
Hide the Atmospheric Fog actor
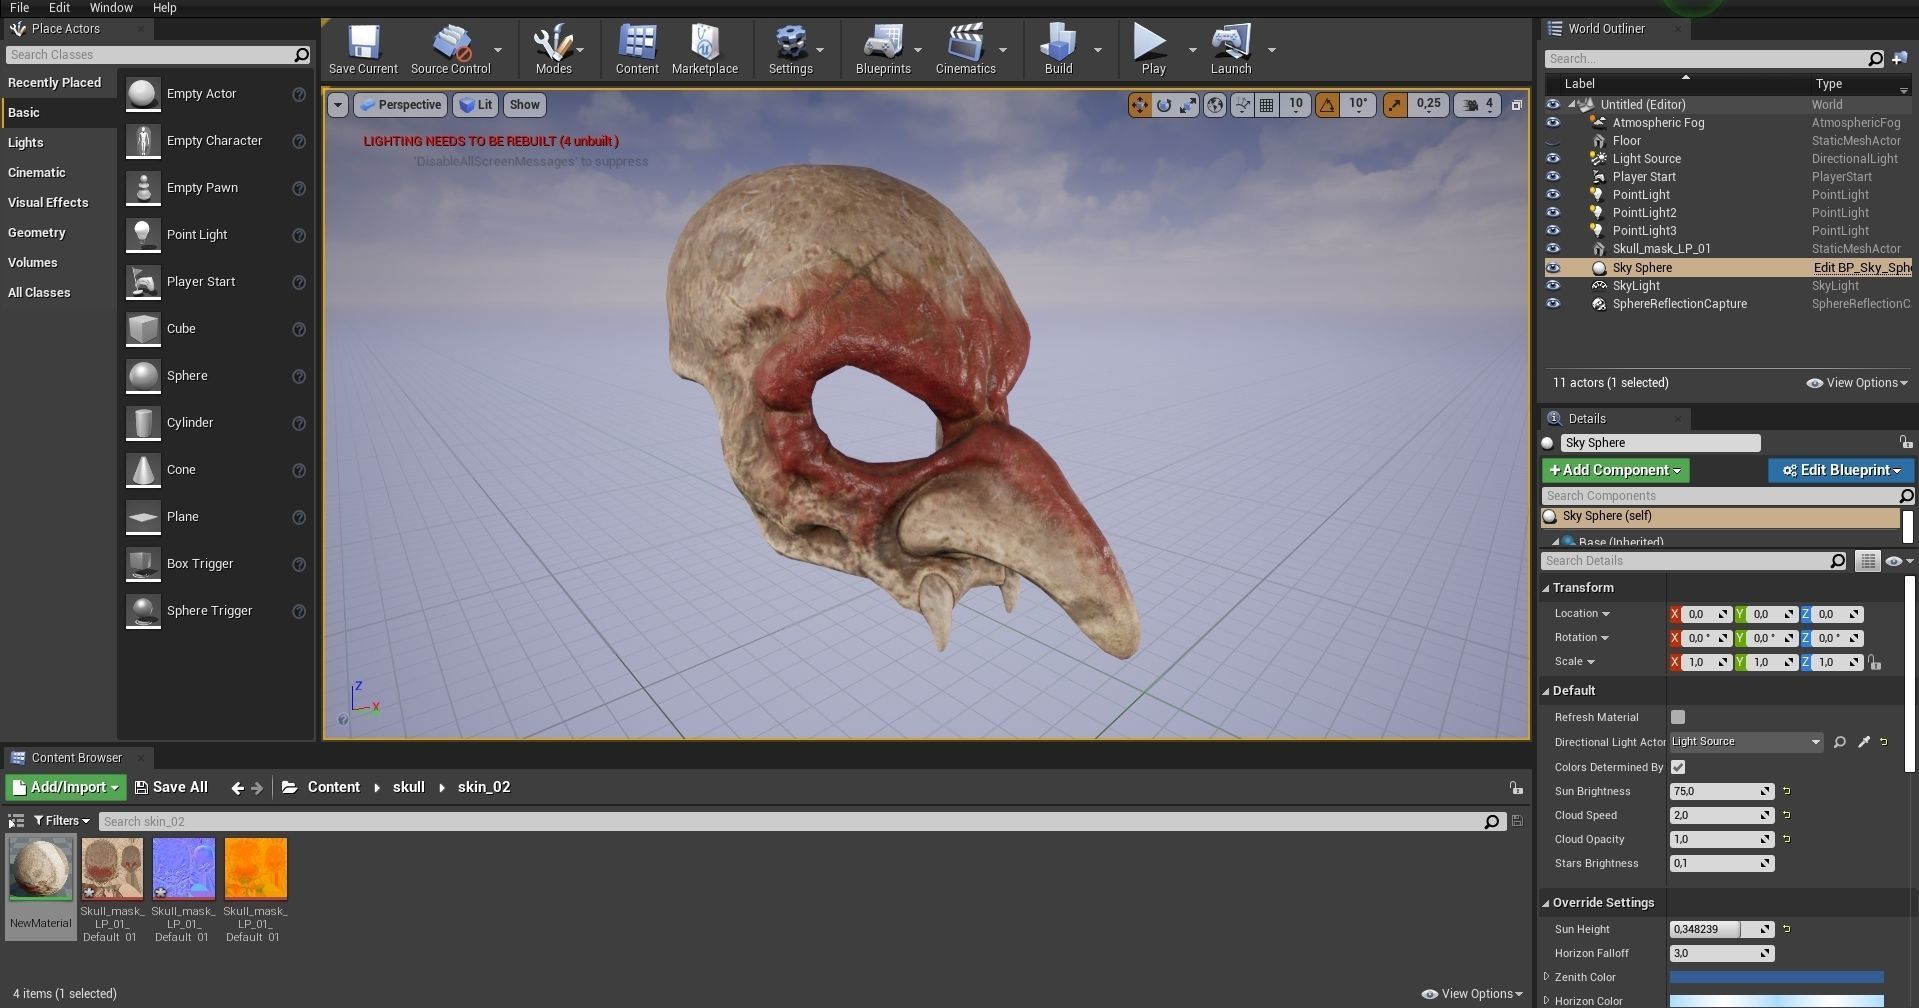[x=1553, y=123]
